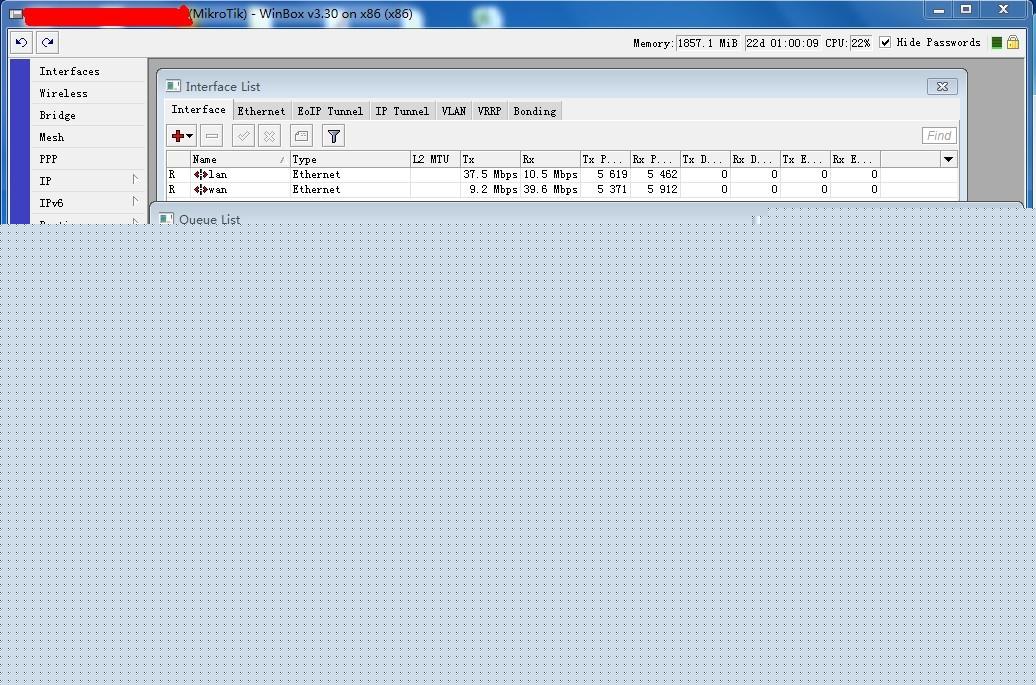Click the Rx P... column header
1036x685 pixels.
(x=655, y=159)
